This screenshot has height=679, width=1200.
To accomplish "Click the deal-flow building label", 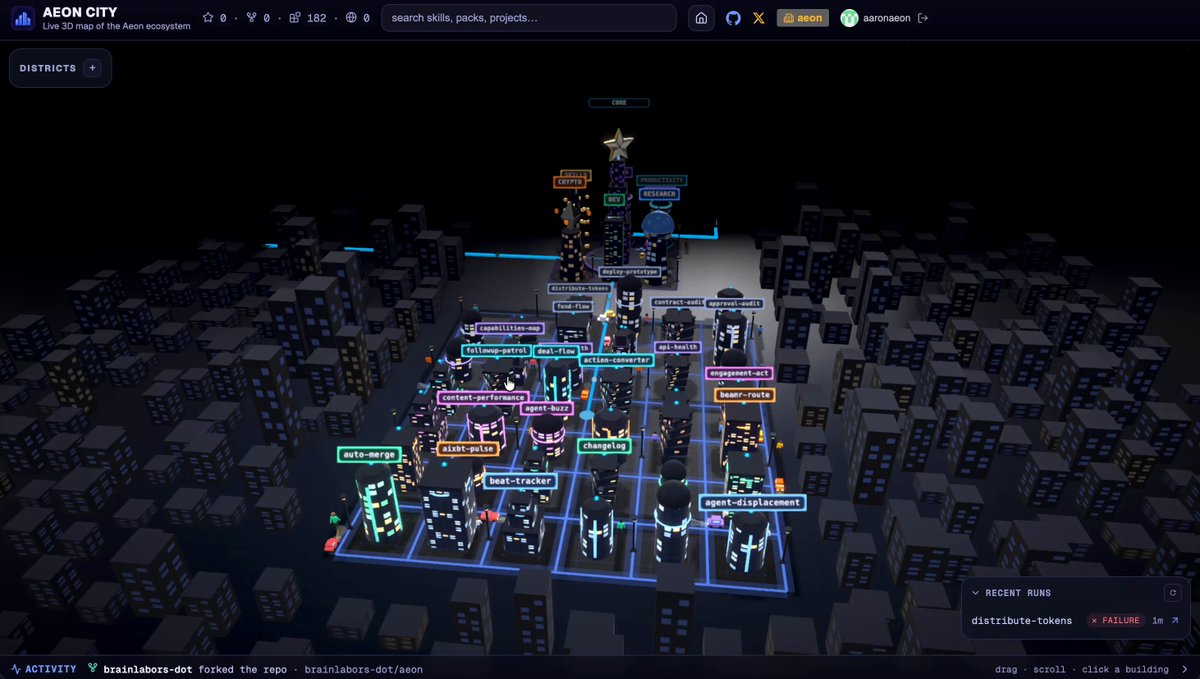I will click(x=556, y=351).
